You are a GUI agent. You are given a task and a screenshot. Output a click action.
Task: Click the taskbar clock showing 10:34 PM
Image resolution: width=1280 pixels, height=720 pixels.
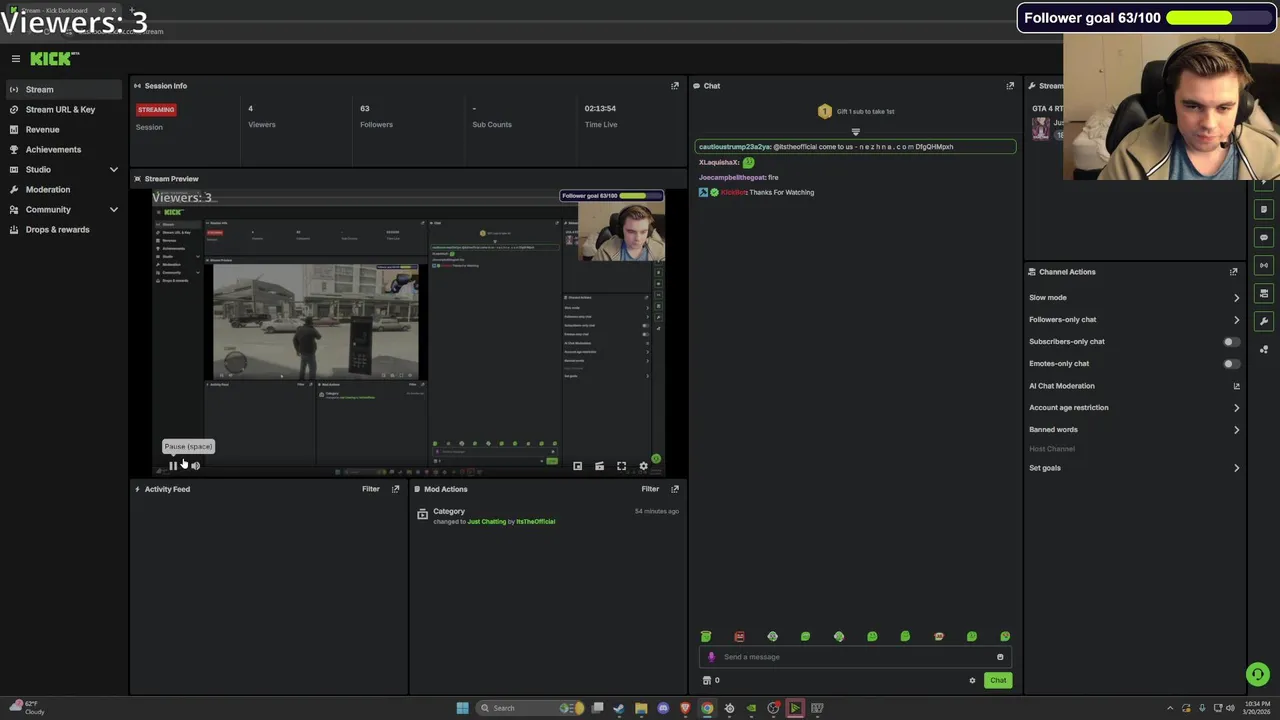tap(1257, 708)
